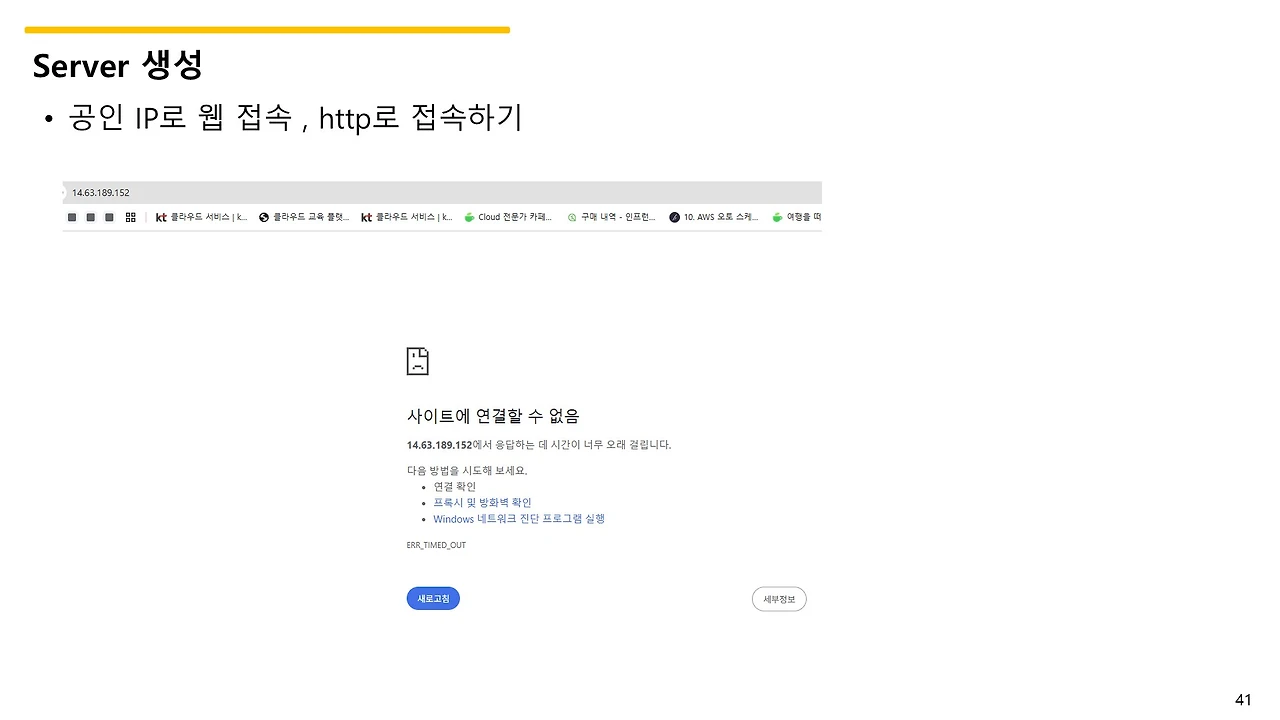The height and width of the screenshot is (720, 1280).
Task: Open 구매 내역 - 인프런 bookmark
Action: click(611, 217)
